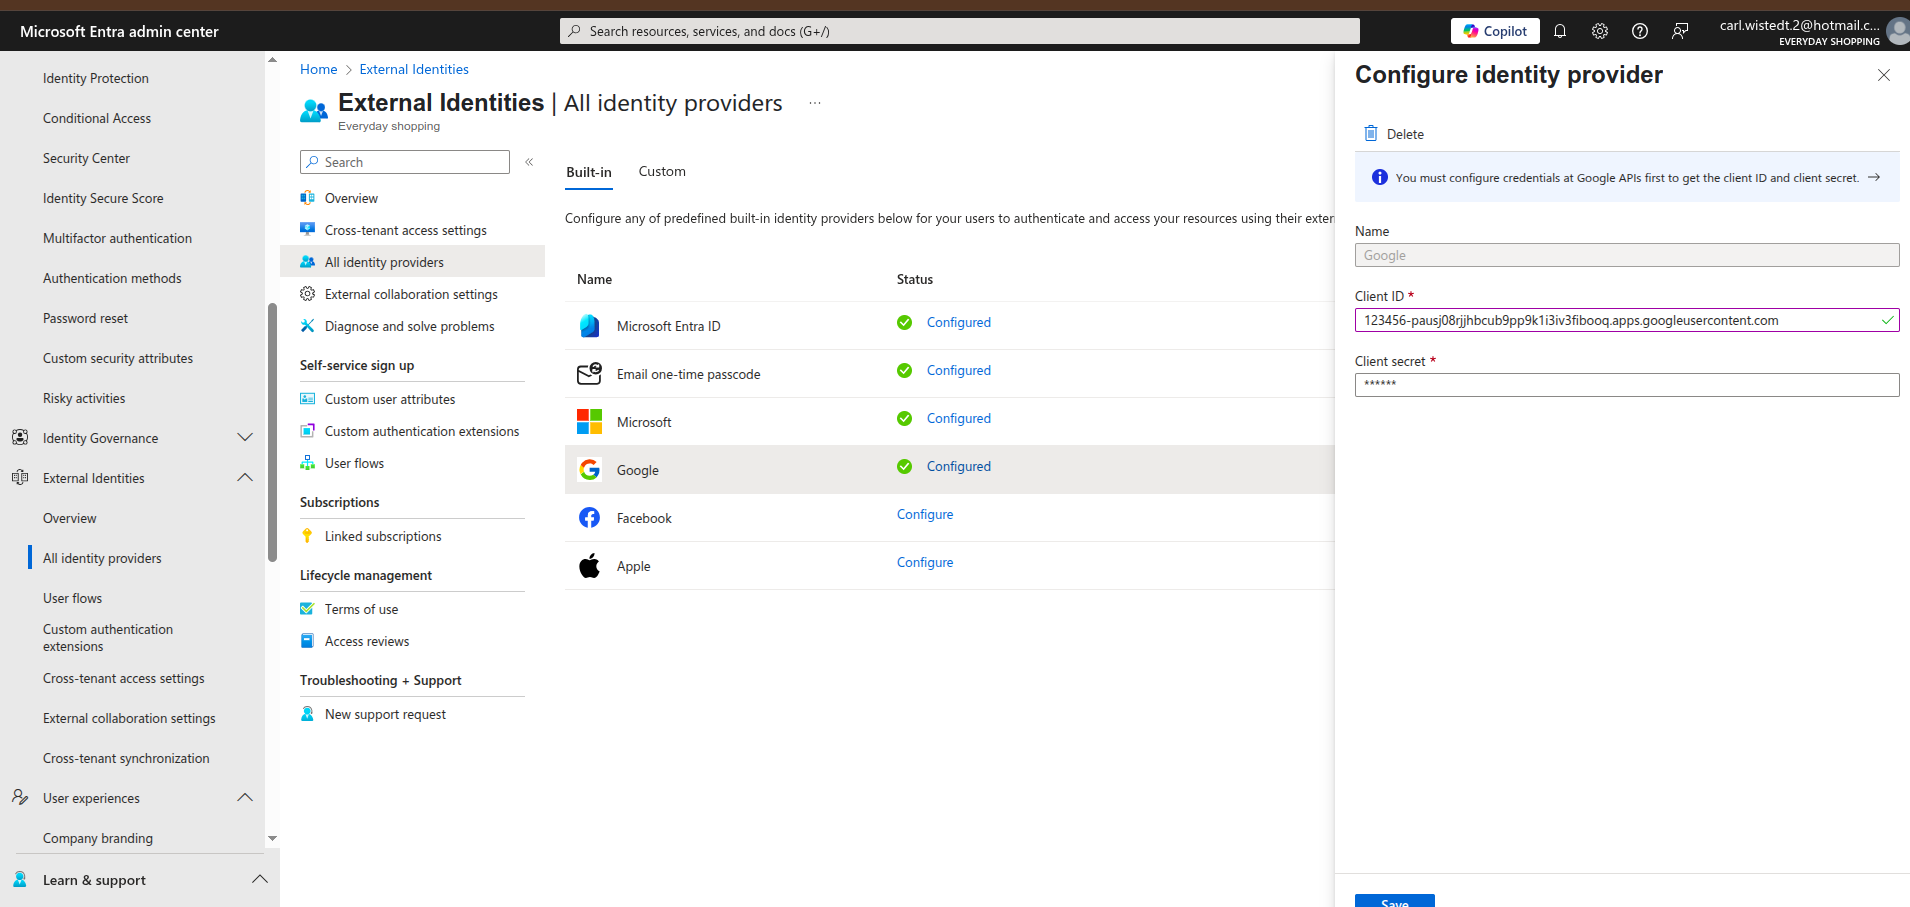Open account avatar for carl.wistedt
Screen dimensions: 1910x907
click(1897, 31)
